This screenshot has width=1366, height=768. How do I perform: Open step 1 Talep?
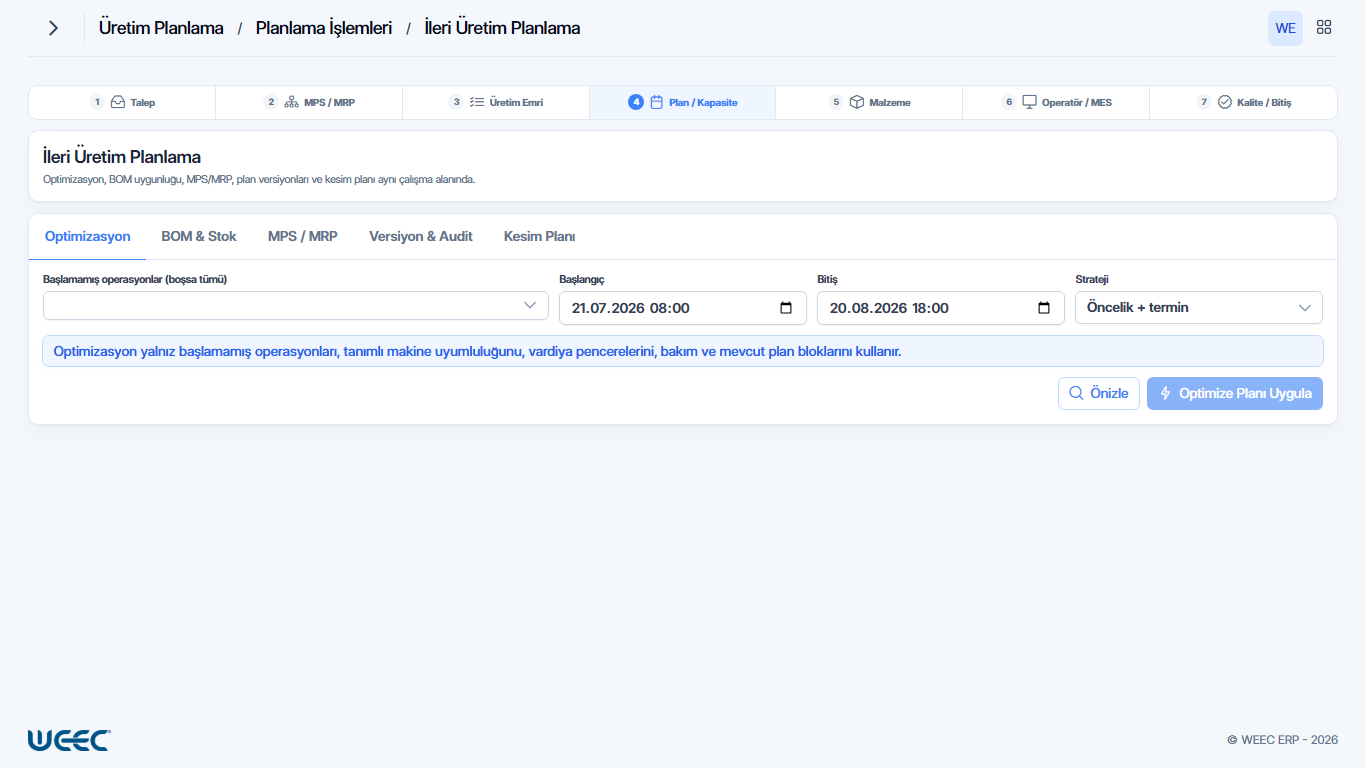tap(122, 102)
